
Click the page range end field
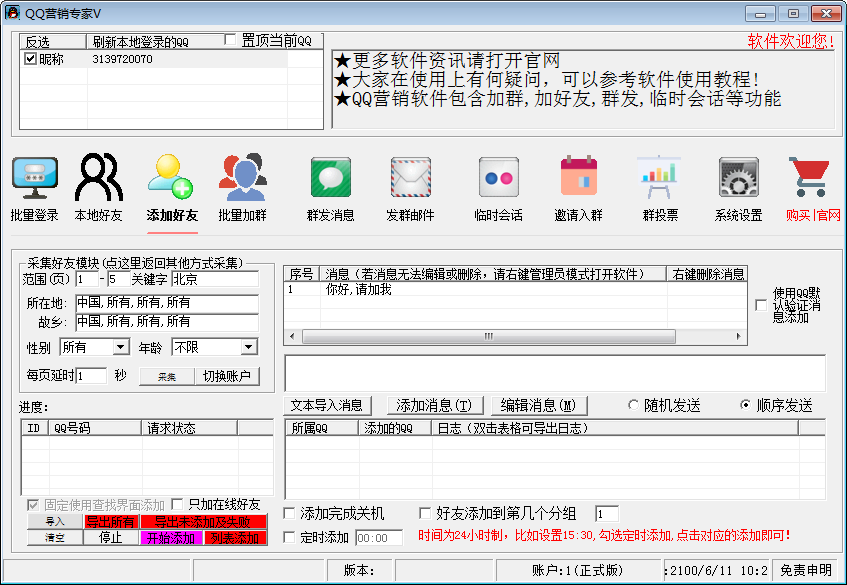[x=118, y=279]
